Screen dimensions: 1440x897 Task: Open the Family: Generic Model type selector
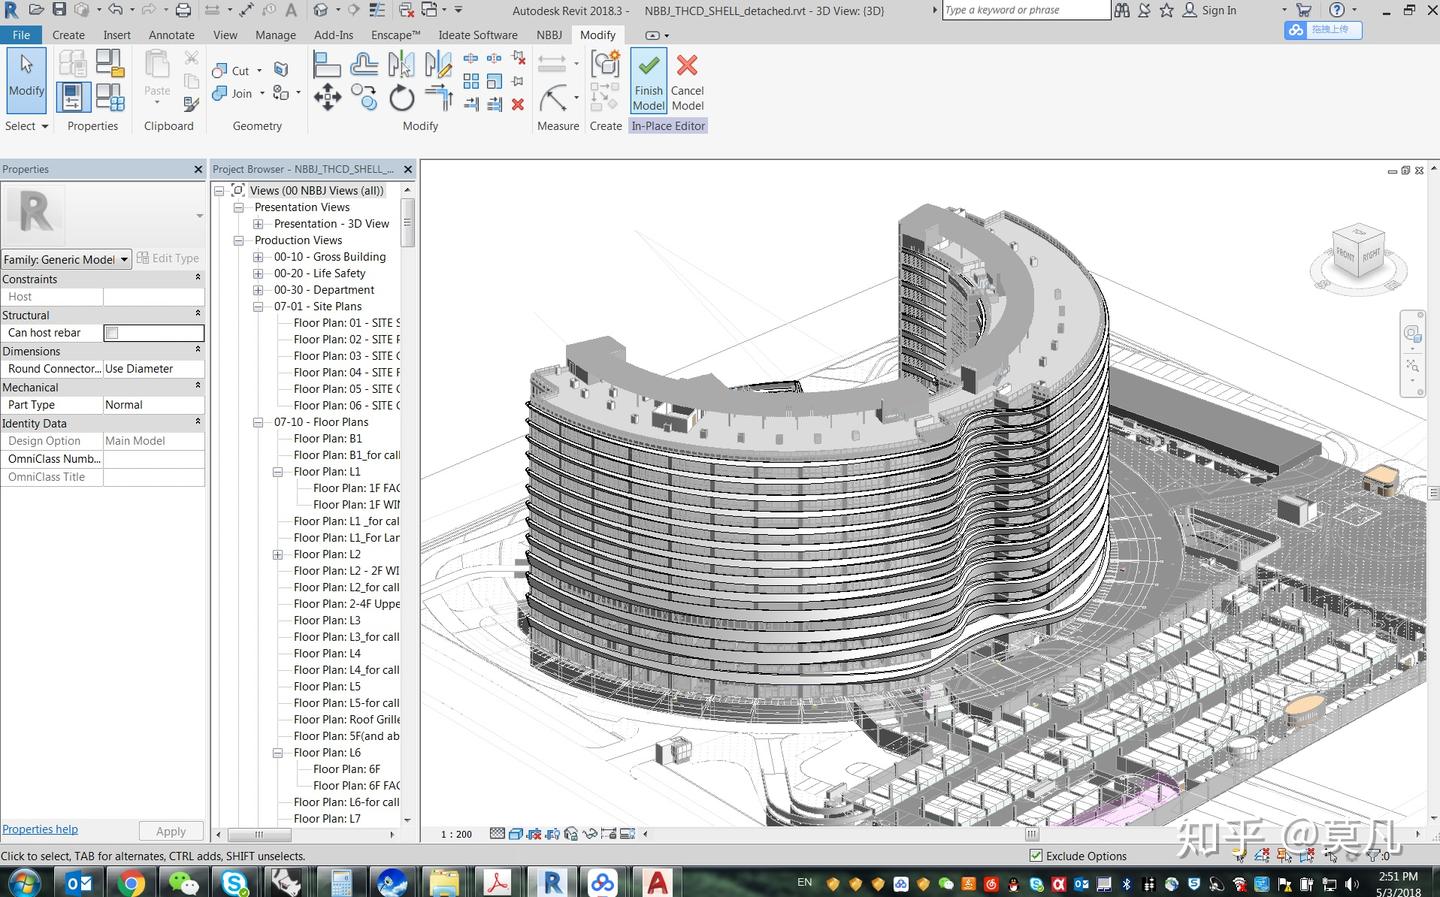(x=67, y=259)
